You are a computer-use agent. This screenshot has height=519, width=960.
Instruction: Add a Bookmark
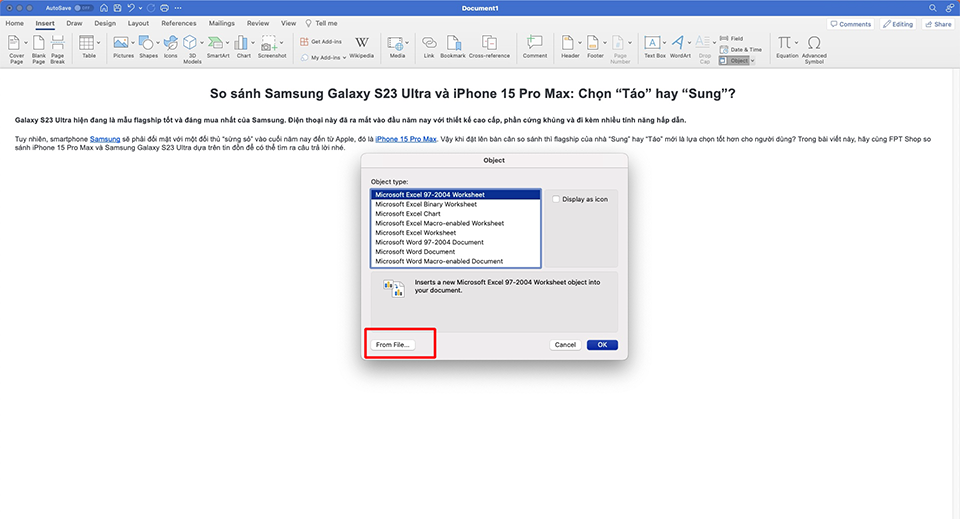pyautogui.click(x=453, y=47)
